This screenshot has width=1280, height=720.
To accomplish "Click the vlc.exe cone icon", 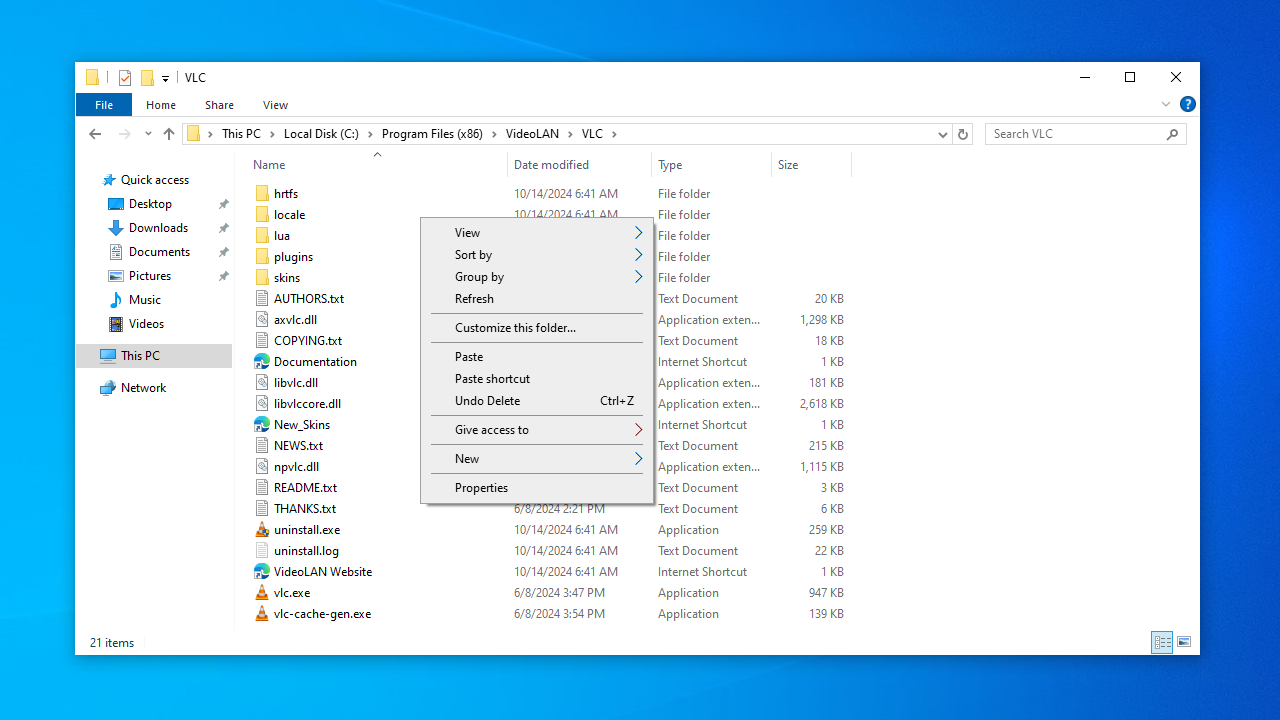I will [x=262, y=593].
